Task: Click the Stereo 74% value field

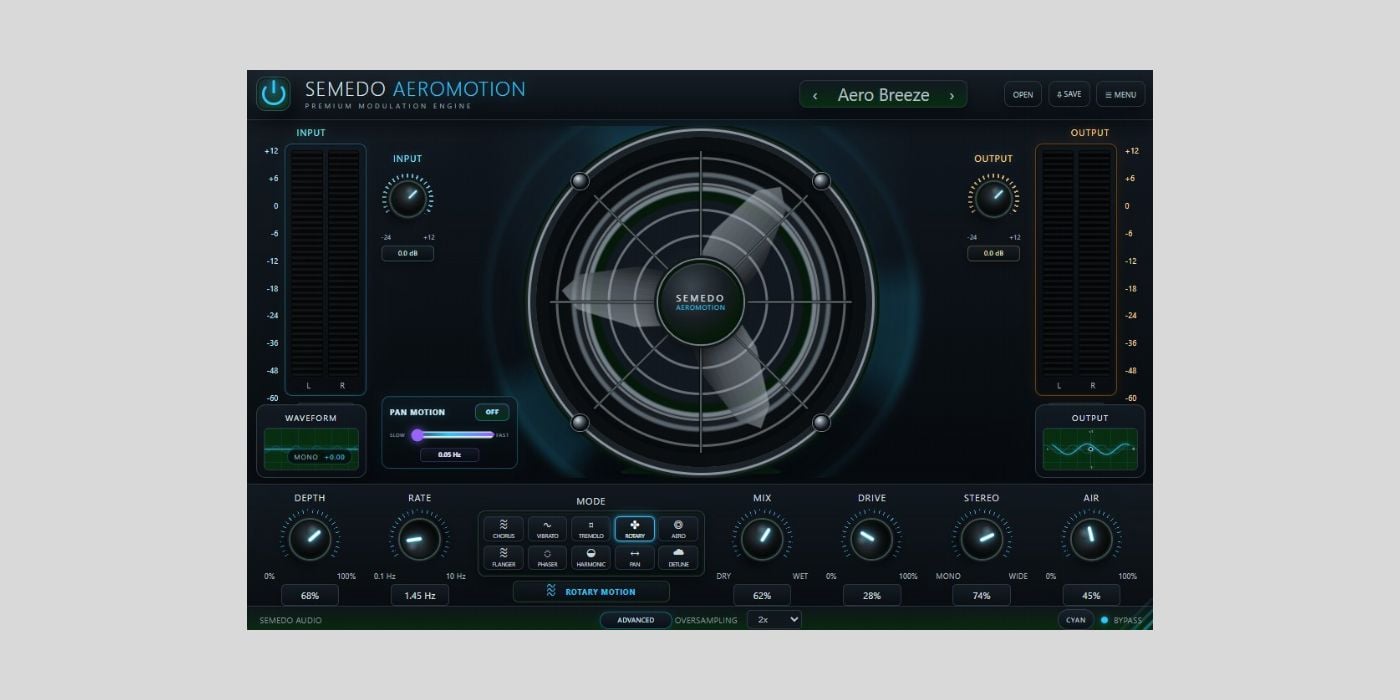Action: coord(981,595)
